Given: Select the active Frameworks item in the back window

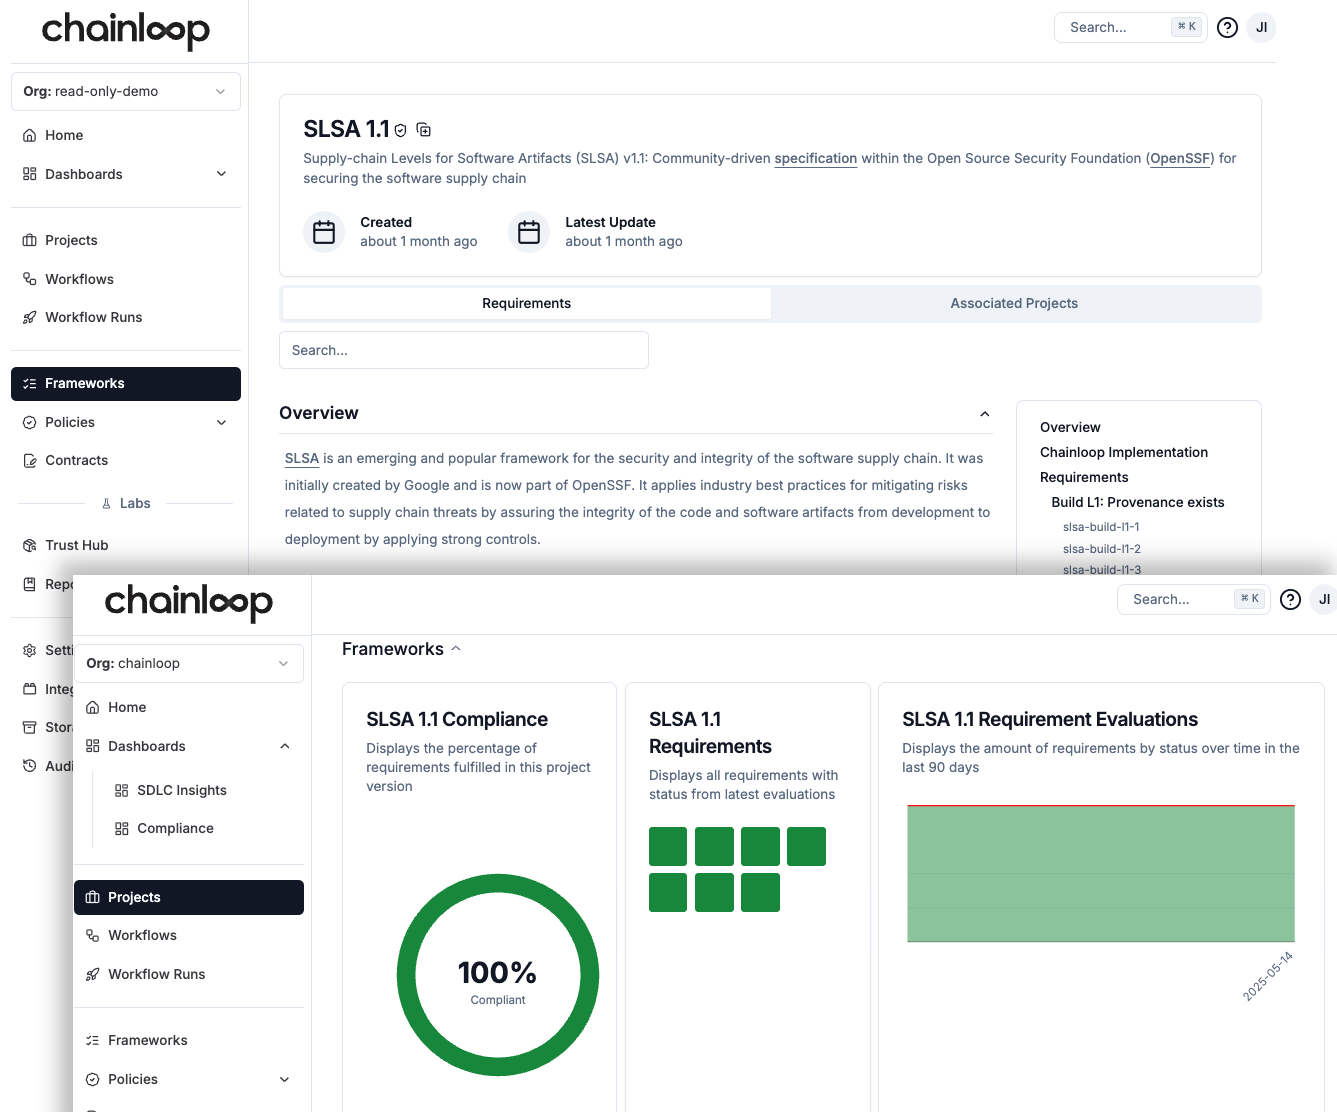Looking at the screenshot, I should [x=126, y=383].
